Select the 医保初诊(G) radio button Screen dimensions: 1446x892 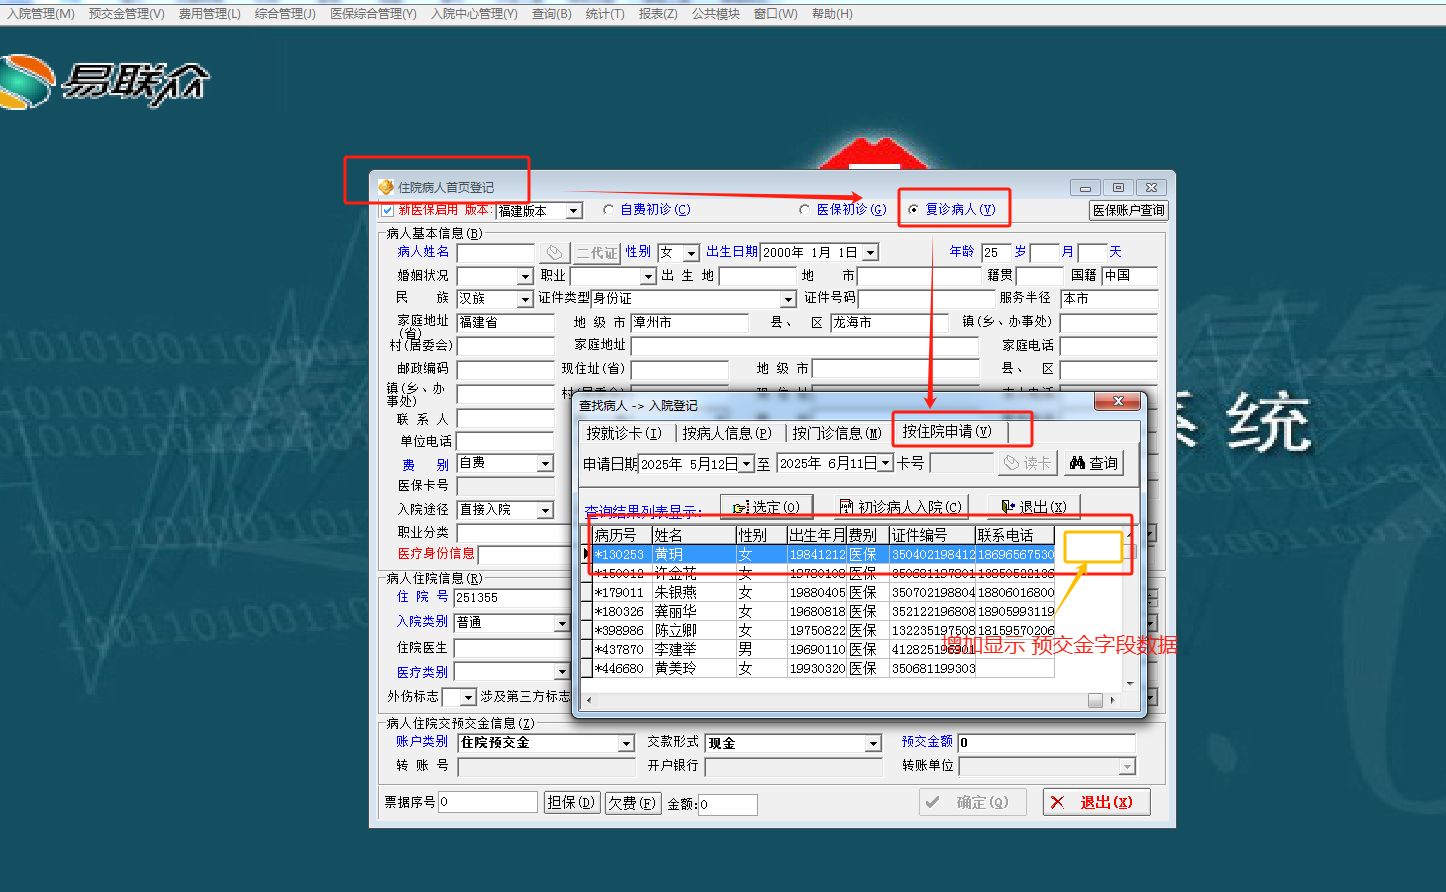point(804,210)
